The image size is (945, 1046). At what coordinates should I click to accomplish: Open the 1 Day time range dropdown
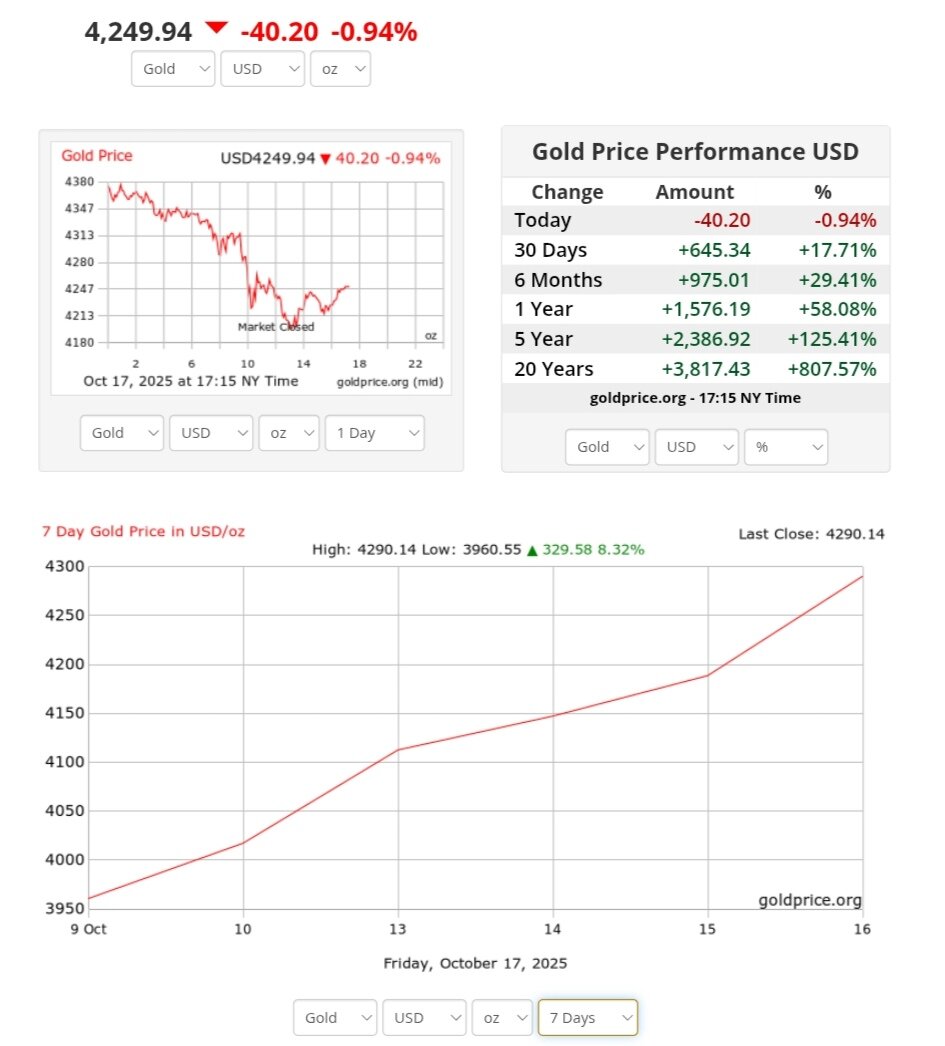point(374,433)
